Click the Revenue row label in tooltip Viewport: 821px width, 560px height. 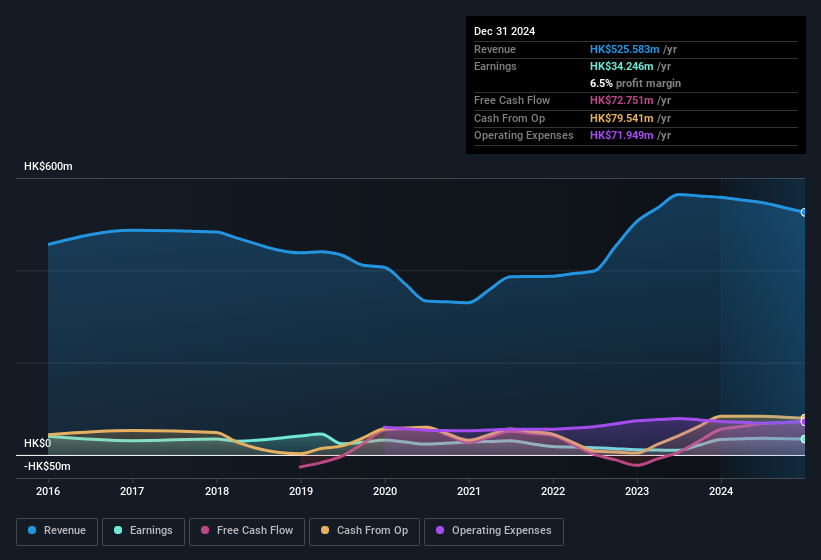pyautogui.click(x=495, y=49)
